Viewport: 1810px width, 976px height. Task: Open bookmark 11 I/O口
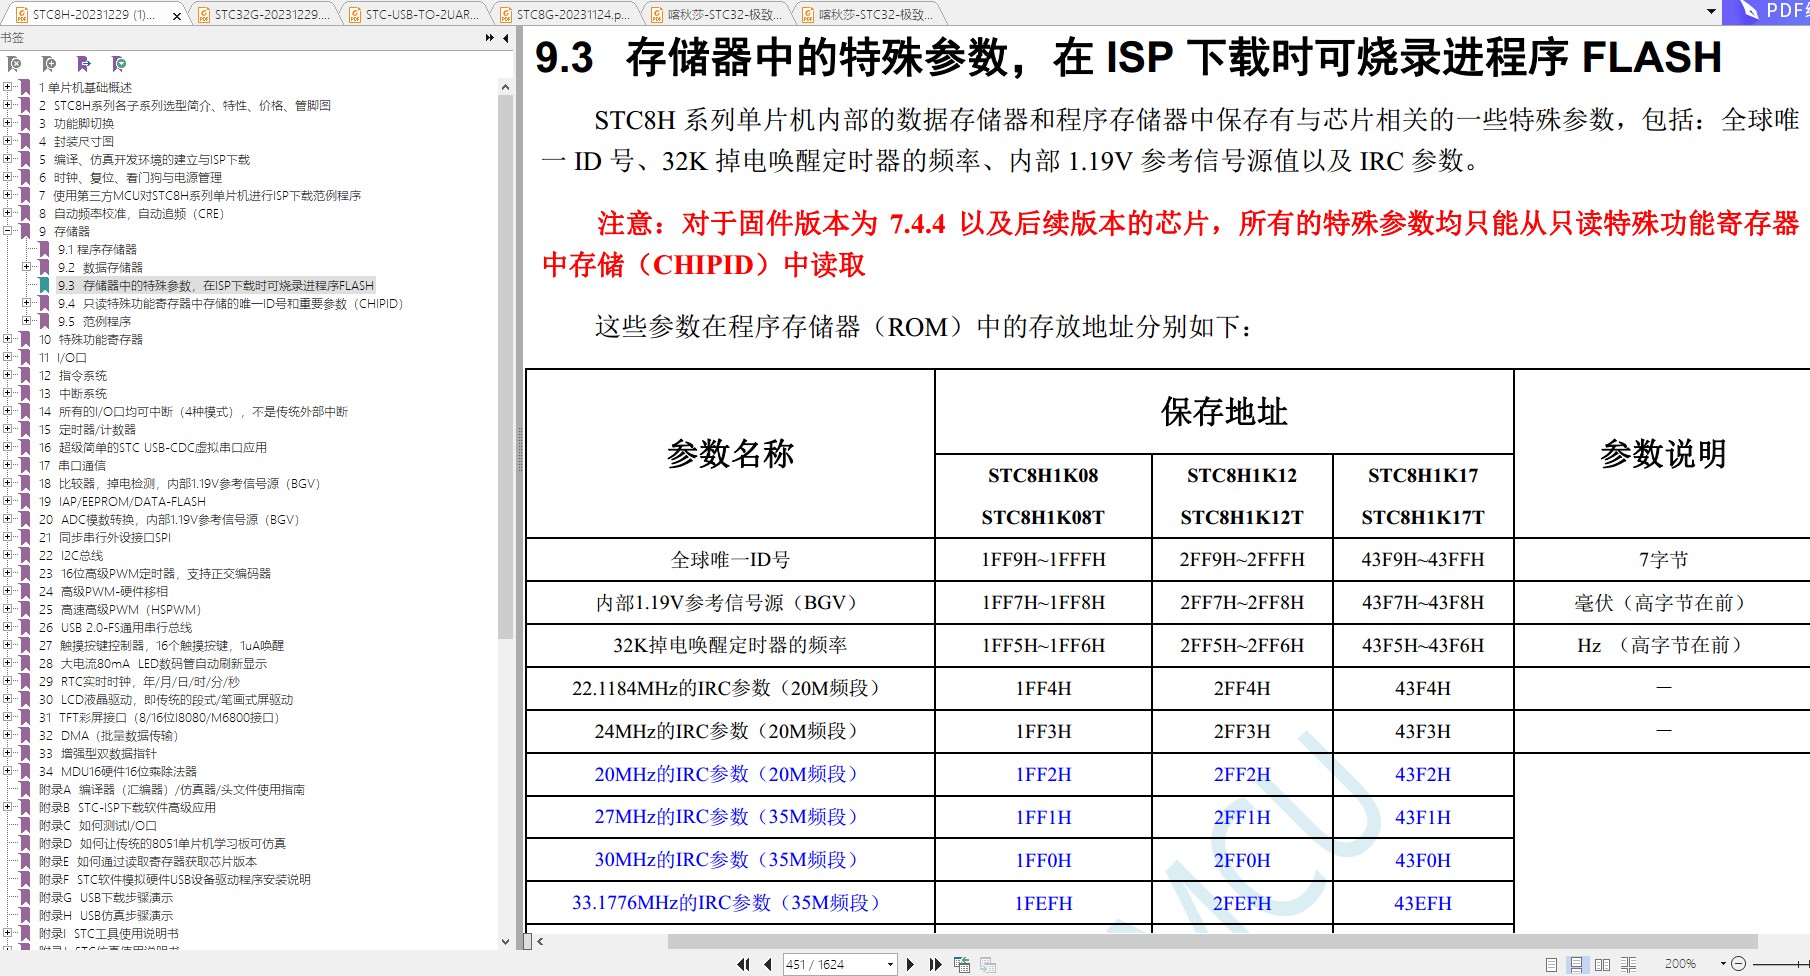63,358
